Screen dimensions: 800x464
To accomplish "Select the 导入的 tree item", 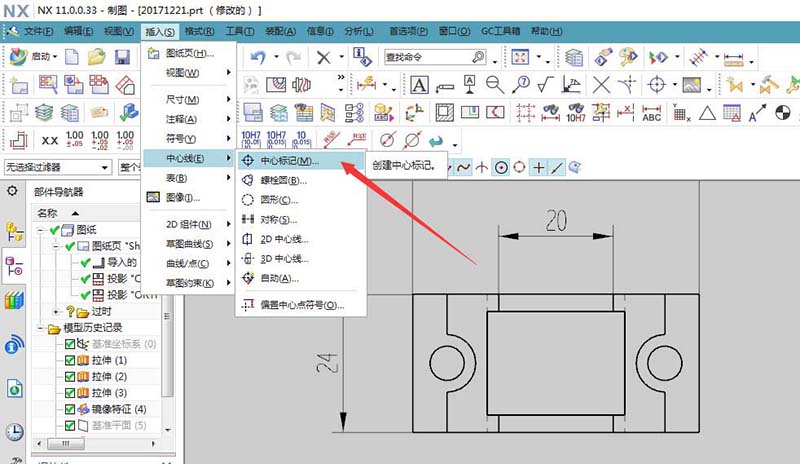I will point(122,262).
